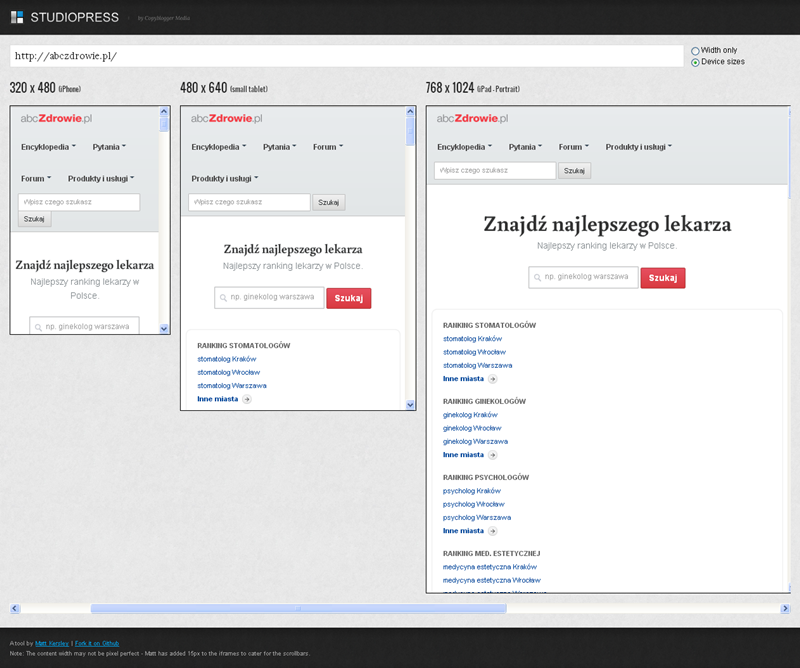The image size is (800, 668).
Task: Click the horizontal scrollbar thumb
Action: 298,608
